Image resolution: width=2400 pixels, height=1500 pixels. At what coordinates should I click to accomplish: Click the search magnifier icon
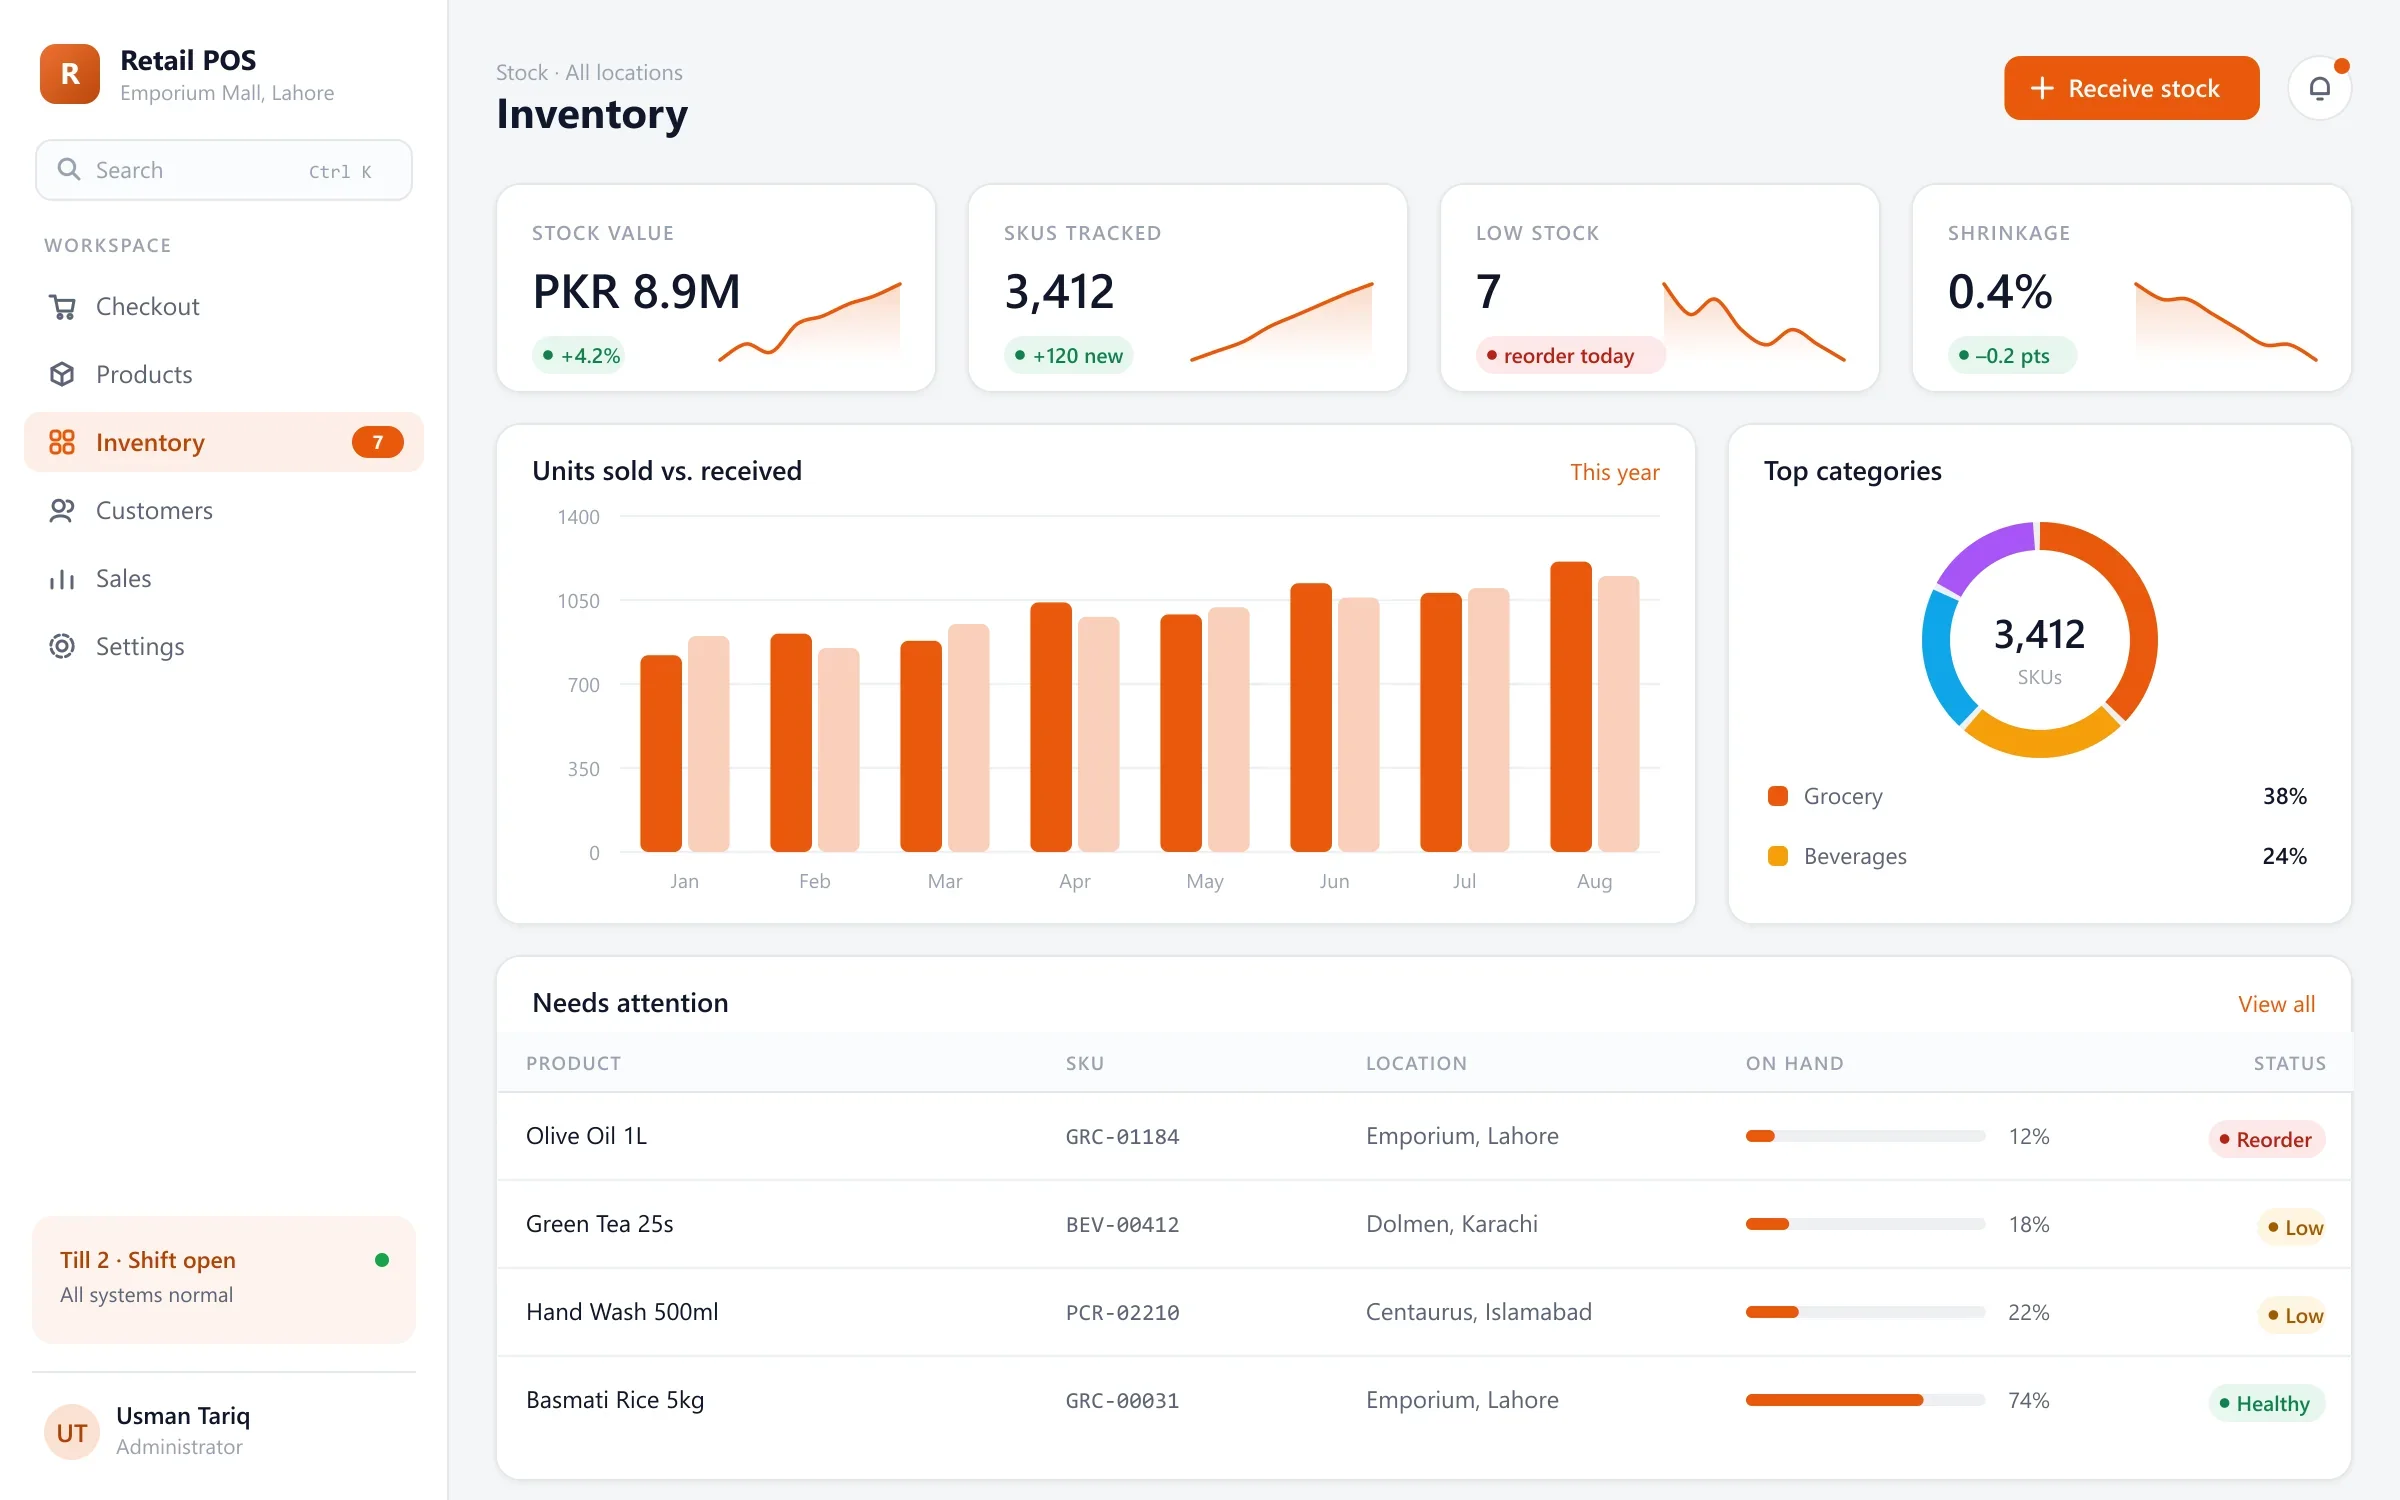coord(68,169)
